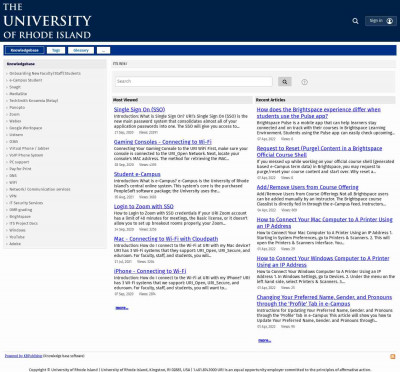Open iPhone - Connecting to Wi-Fi article
The image size is (400, 372).
[150, 271]
